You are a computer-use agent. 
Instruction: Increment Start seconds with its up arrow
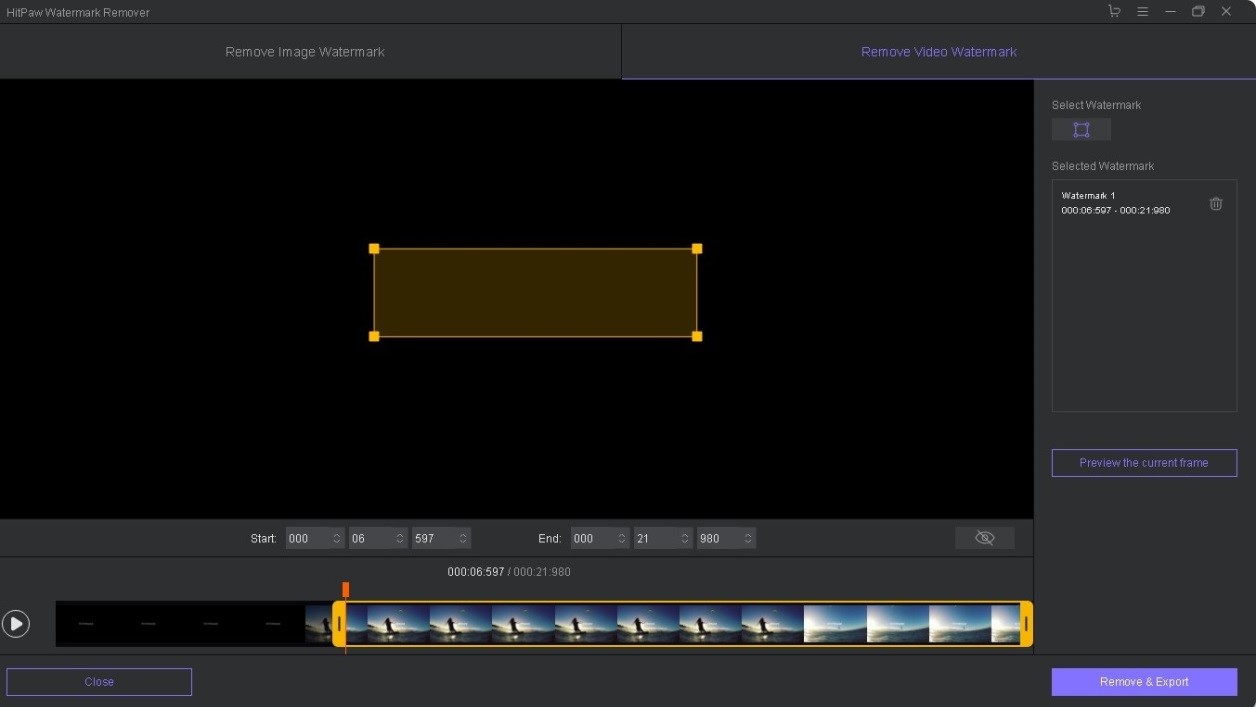pos(398,534)
